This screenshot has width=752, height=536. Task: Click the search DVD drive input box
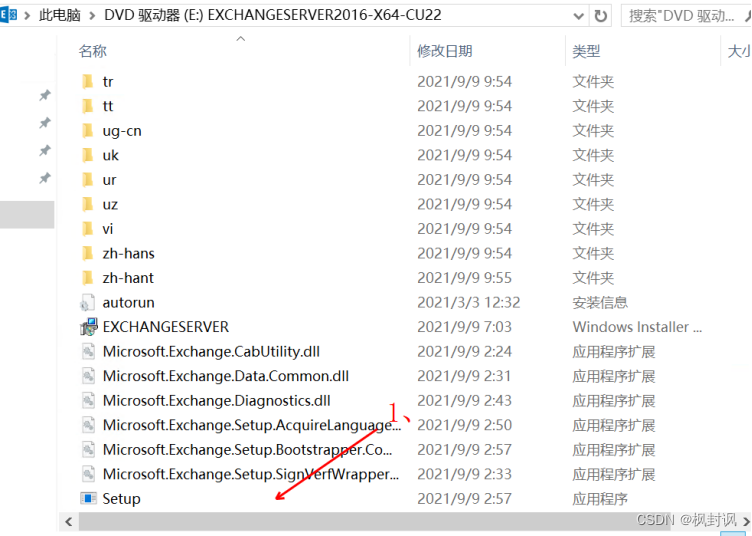pos(685,16)
